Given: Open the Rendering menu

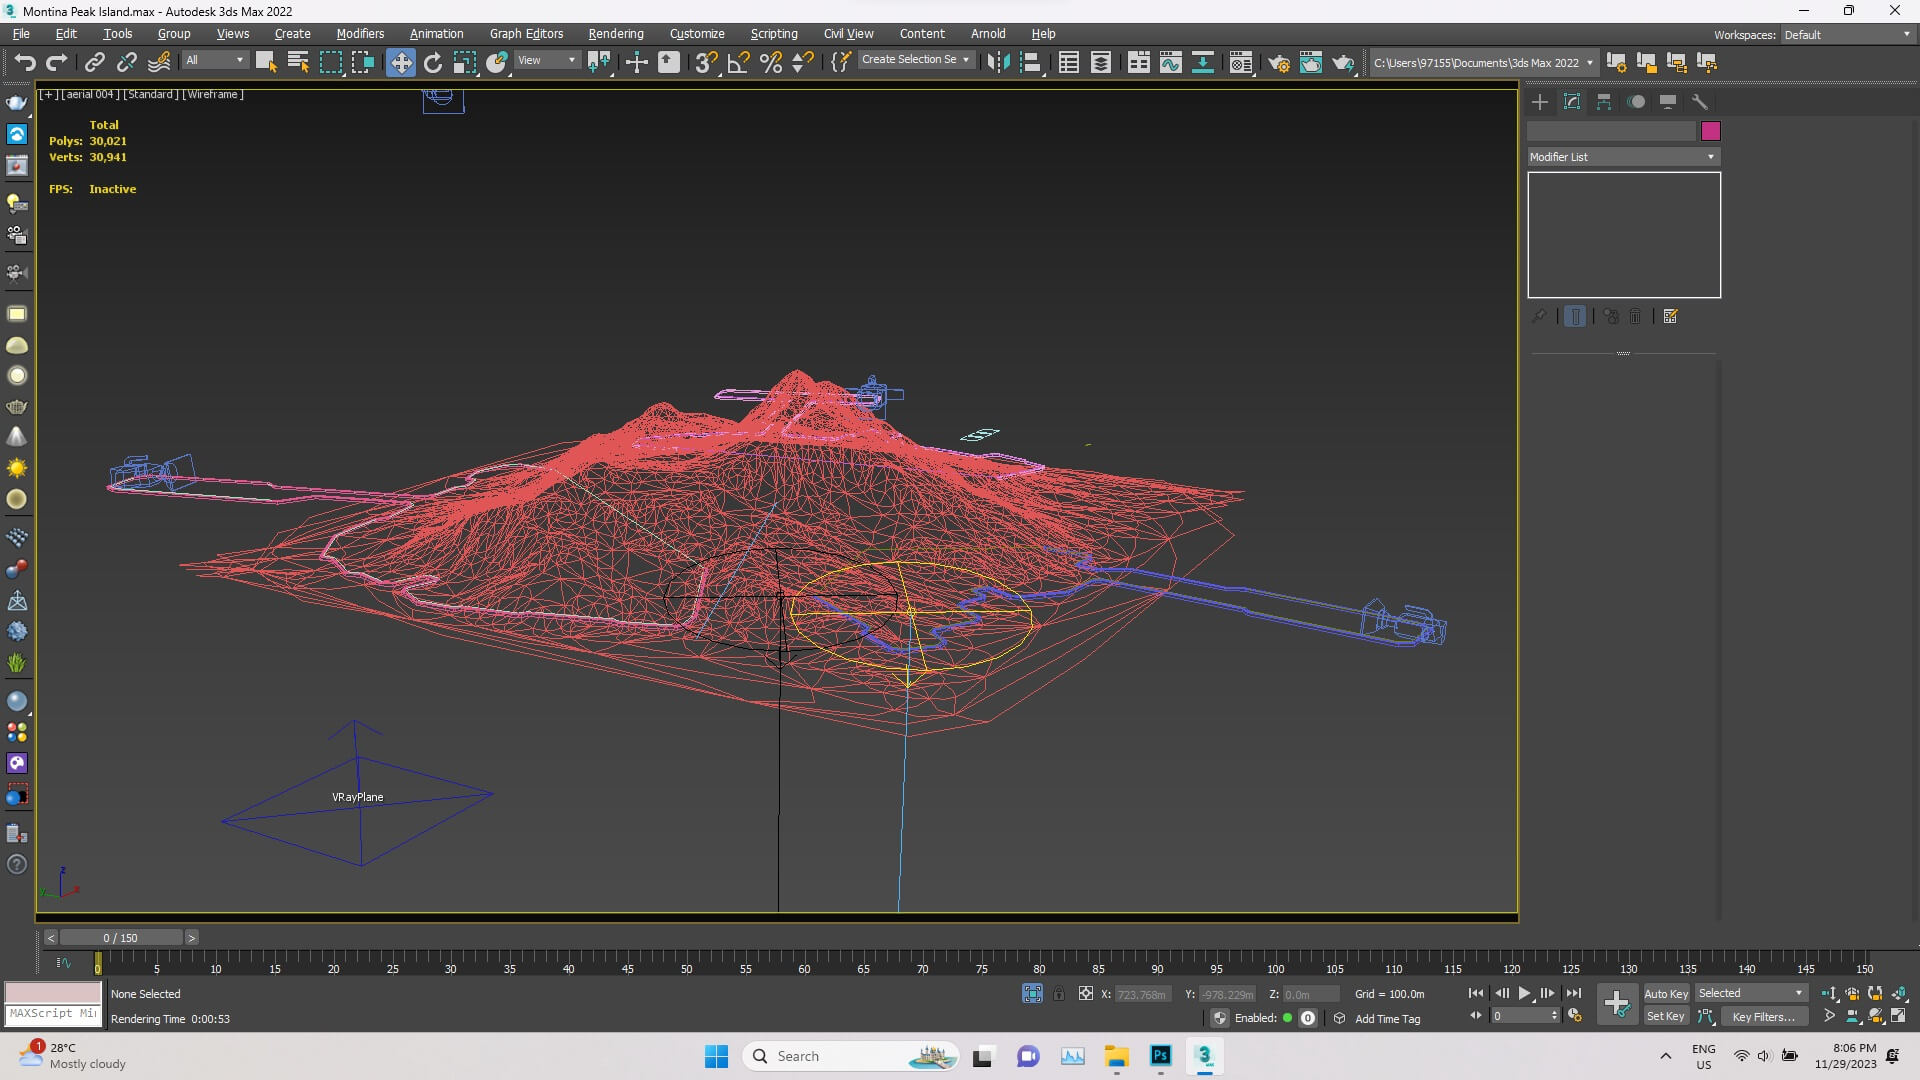Looking at the screenshot, I should pos(615,34).
